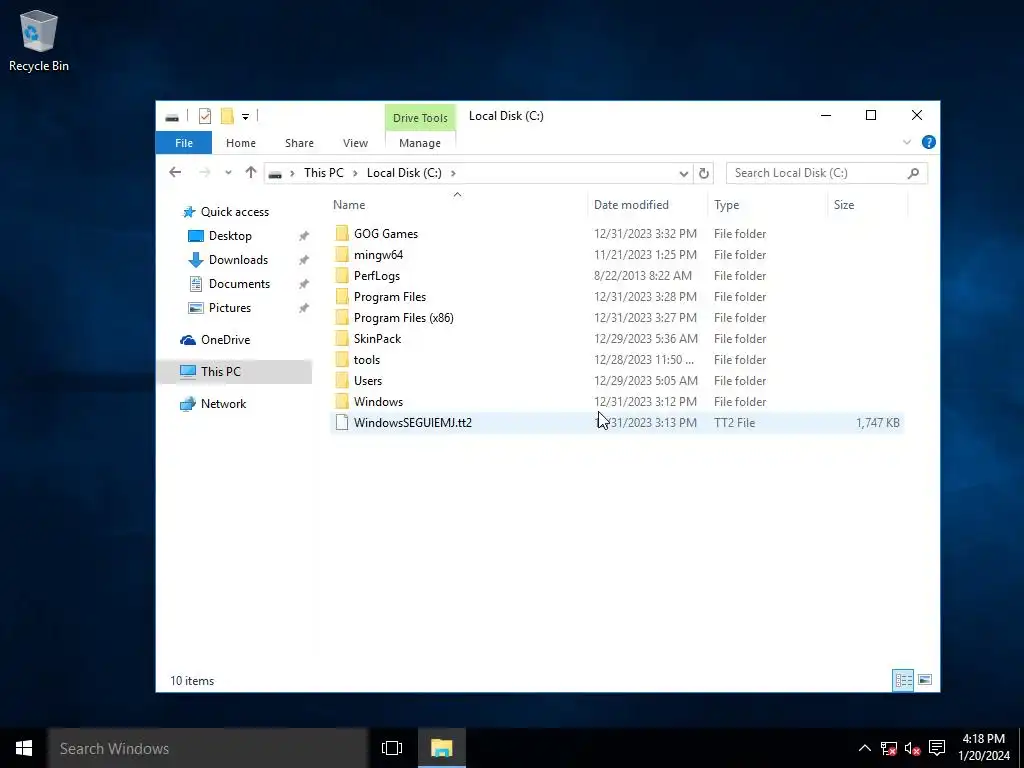This screenshot has width=1024, height=768.
Task: Open Customize Quick Access Toolbar dropdown arrow
Action: tap(246, 117)
